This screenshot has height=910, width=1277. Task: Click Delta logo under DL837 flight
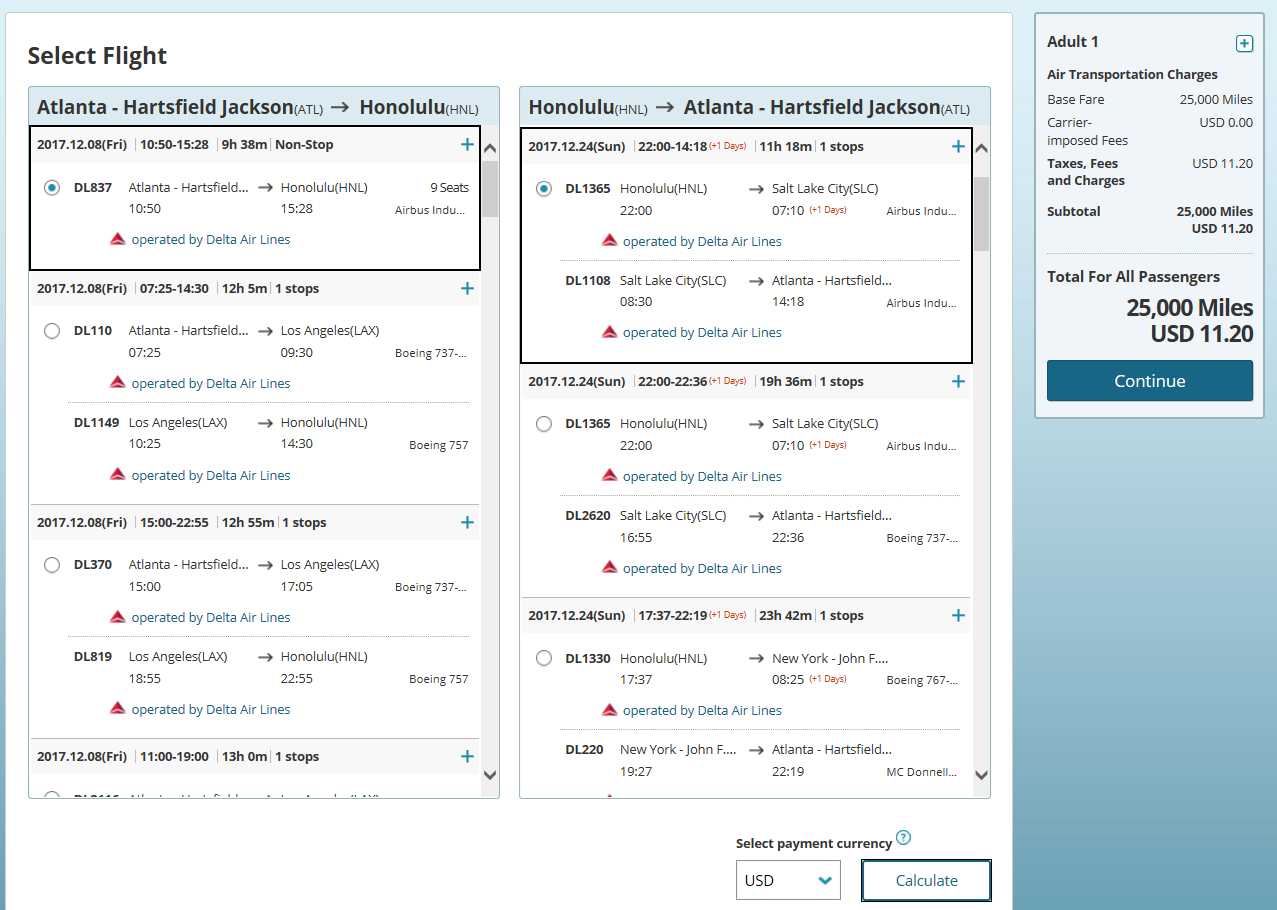(117, 239)
